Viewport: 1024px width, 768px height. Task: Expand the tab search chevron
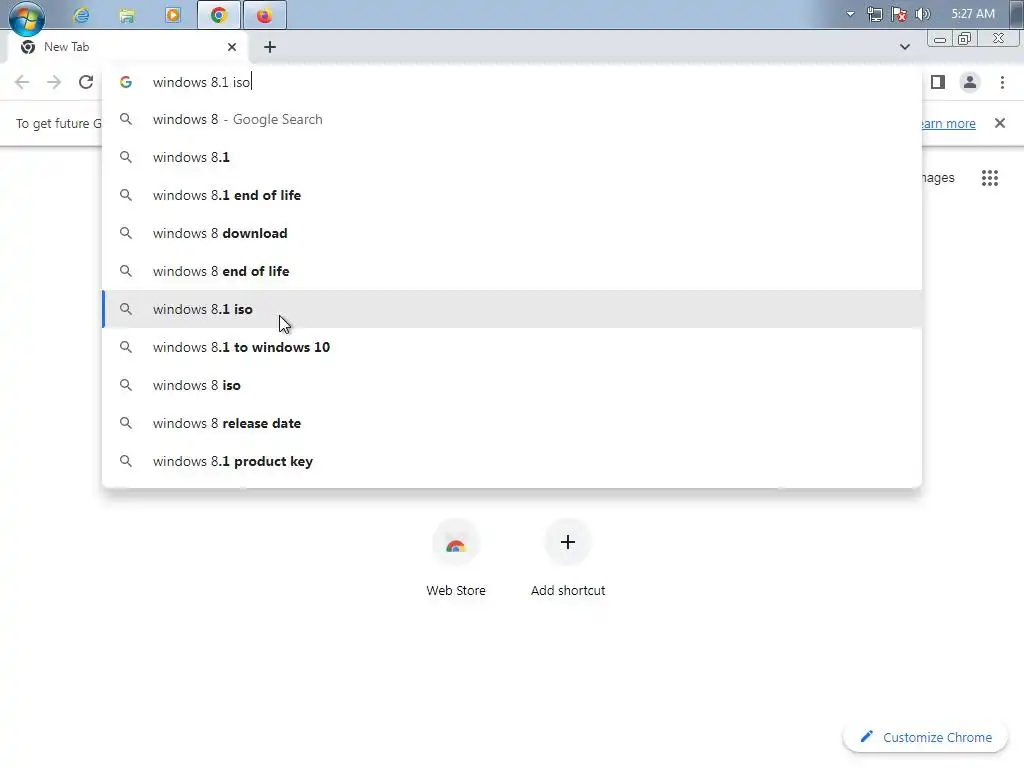click(x=904, y=47)
